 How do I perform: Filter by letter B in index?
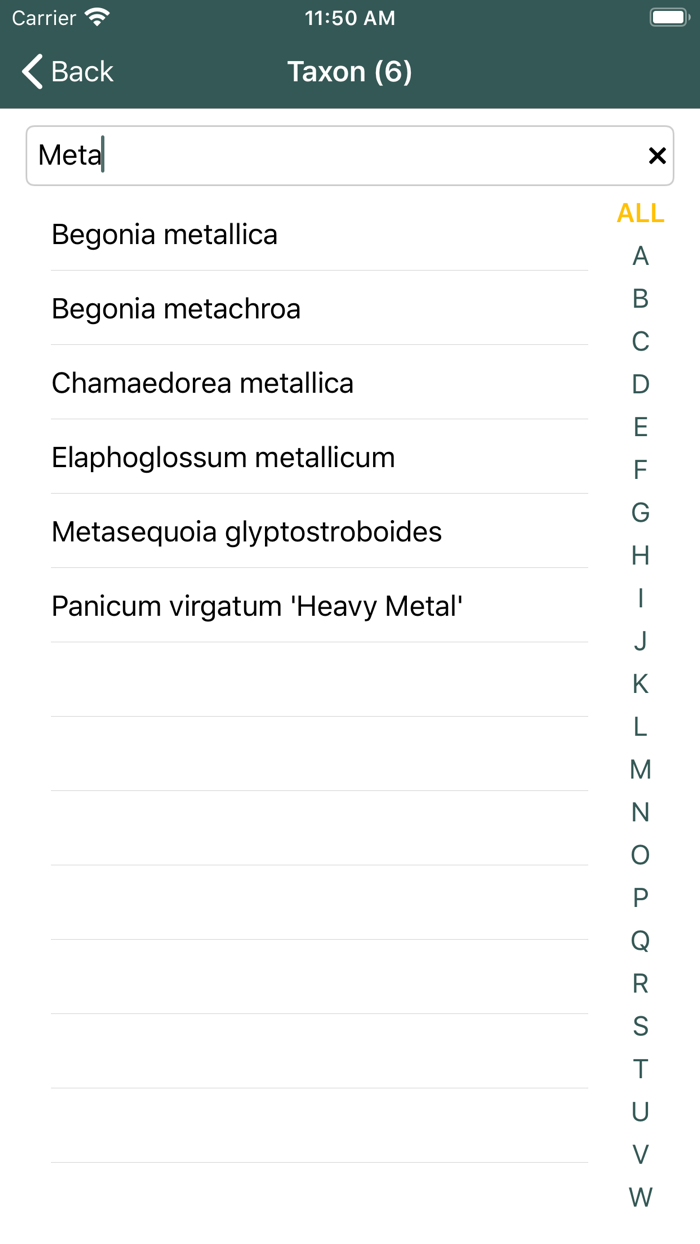pos(640,299)
